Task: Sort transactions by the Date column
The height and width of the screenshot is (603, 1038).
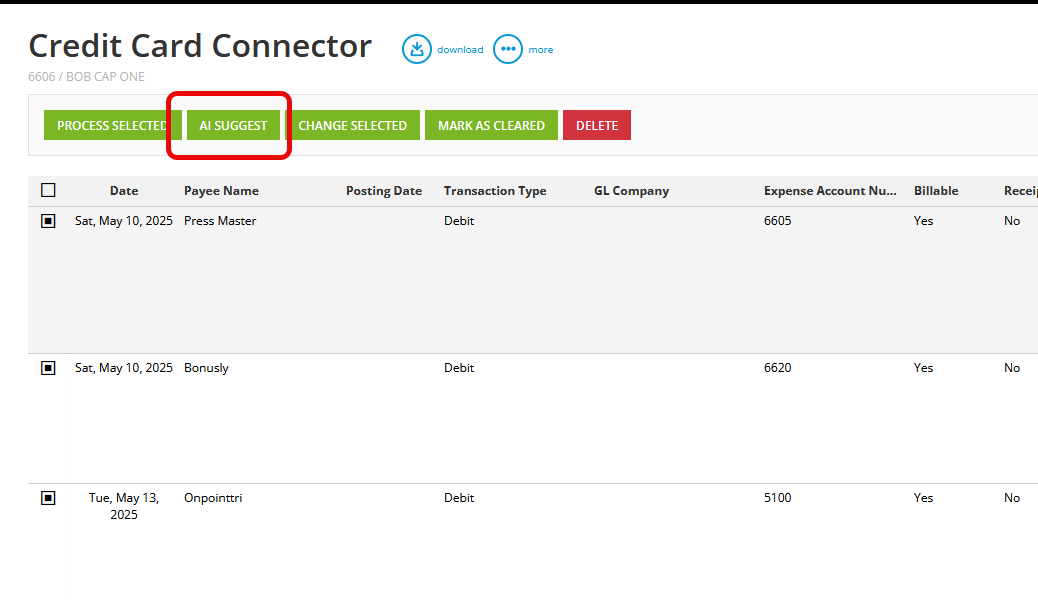Action: 123,190
